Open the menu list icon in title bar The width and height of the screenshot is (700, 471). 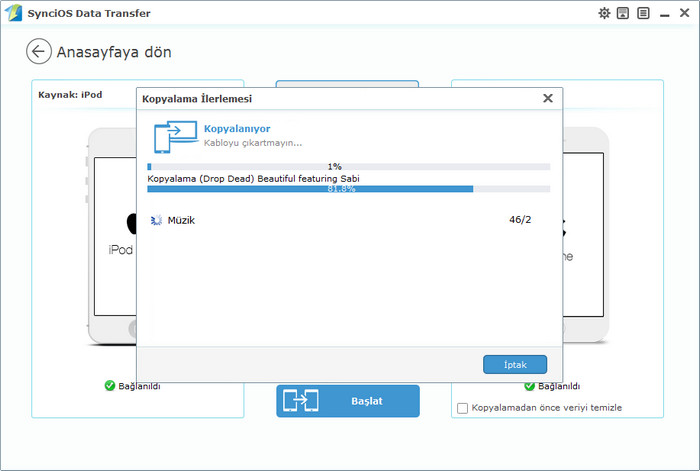(x=643, y=13)
